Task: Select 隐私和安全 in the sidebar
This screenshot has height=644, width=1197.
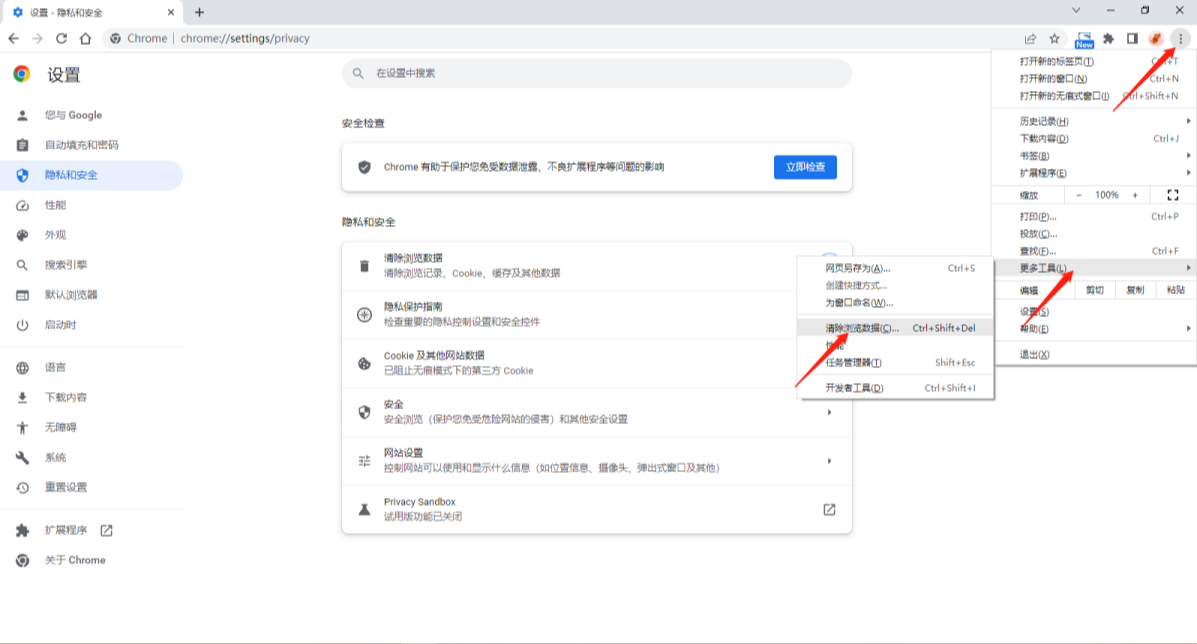Action: pyautogui.click(x=92, y=175)
